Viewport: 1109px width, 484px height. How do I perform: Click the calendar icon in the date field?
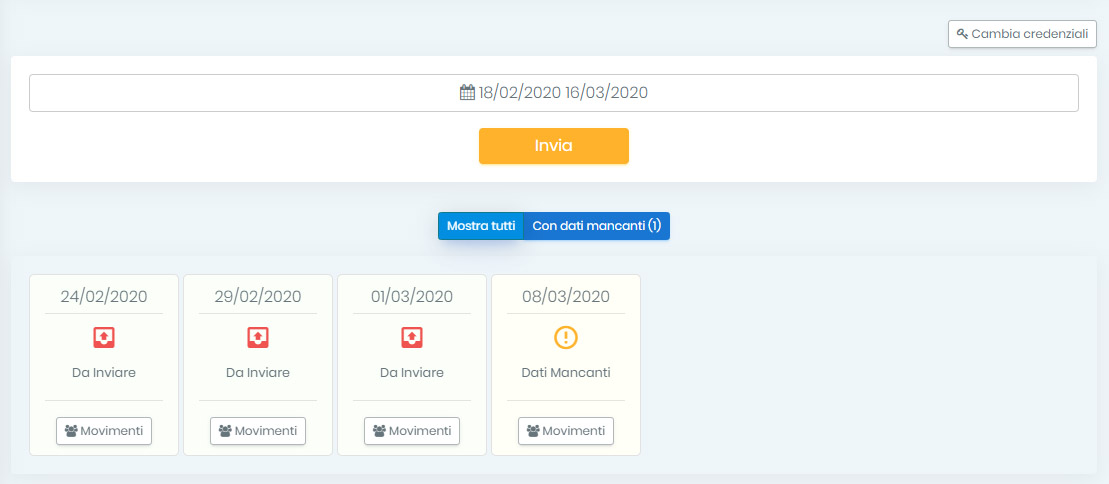pos(467,92)
